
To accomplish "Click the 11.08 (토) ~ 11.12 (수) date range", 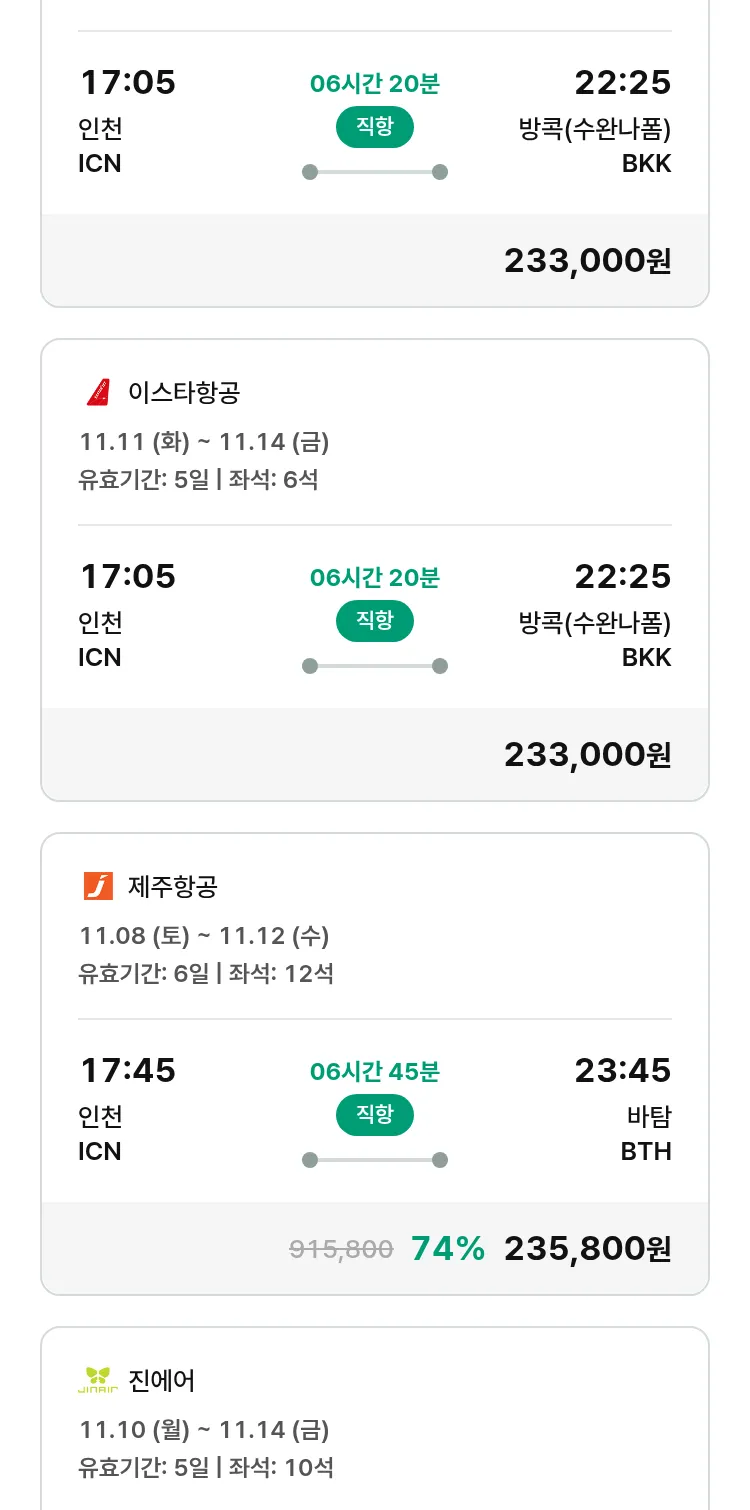I will coord(204,936).
